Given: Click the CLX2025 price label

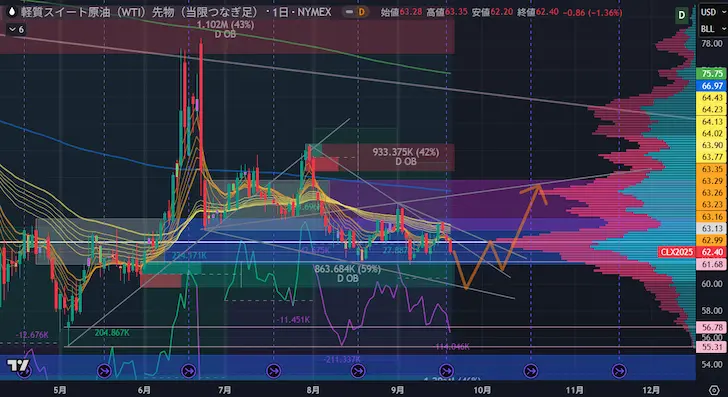Looking at the screenshot, I should pyautogui.click(x=677, y=252).
